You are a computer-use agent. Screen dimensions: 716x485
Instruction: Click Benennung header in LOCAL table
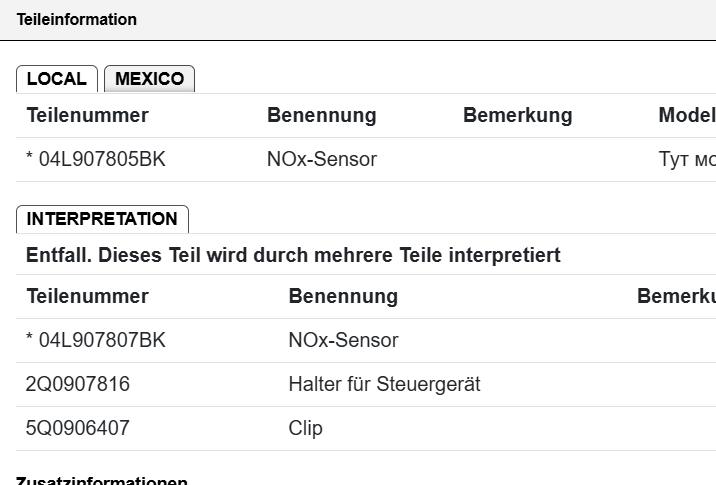[x=321, y=115]
